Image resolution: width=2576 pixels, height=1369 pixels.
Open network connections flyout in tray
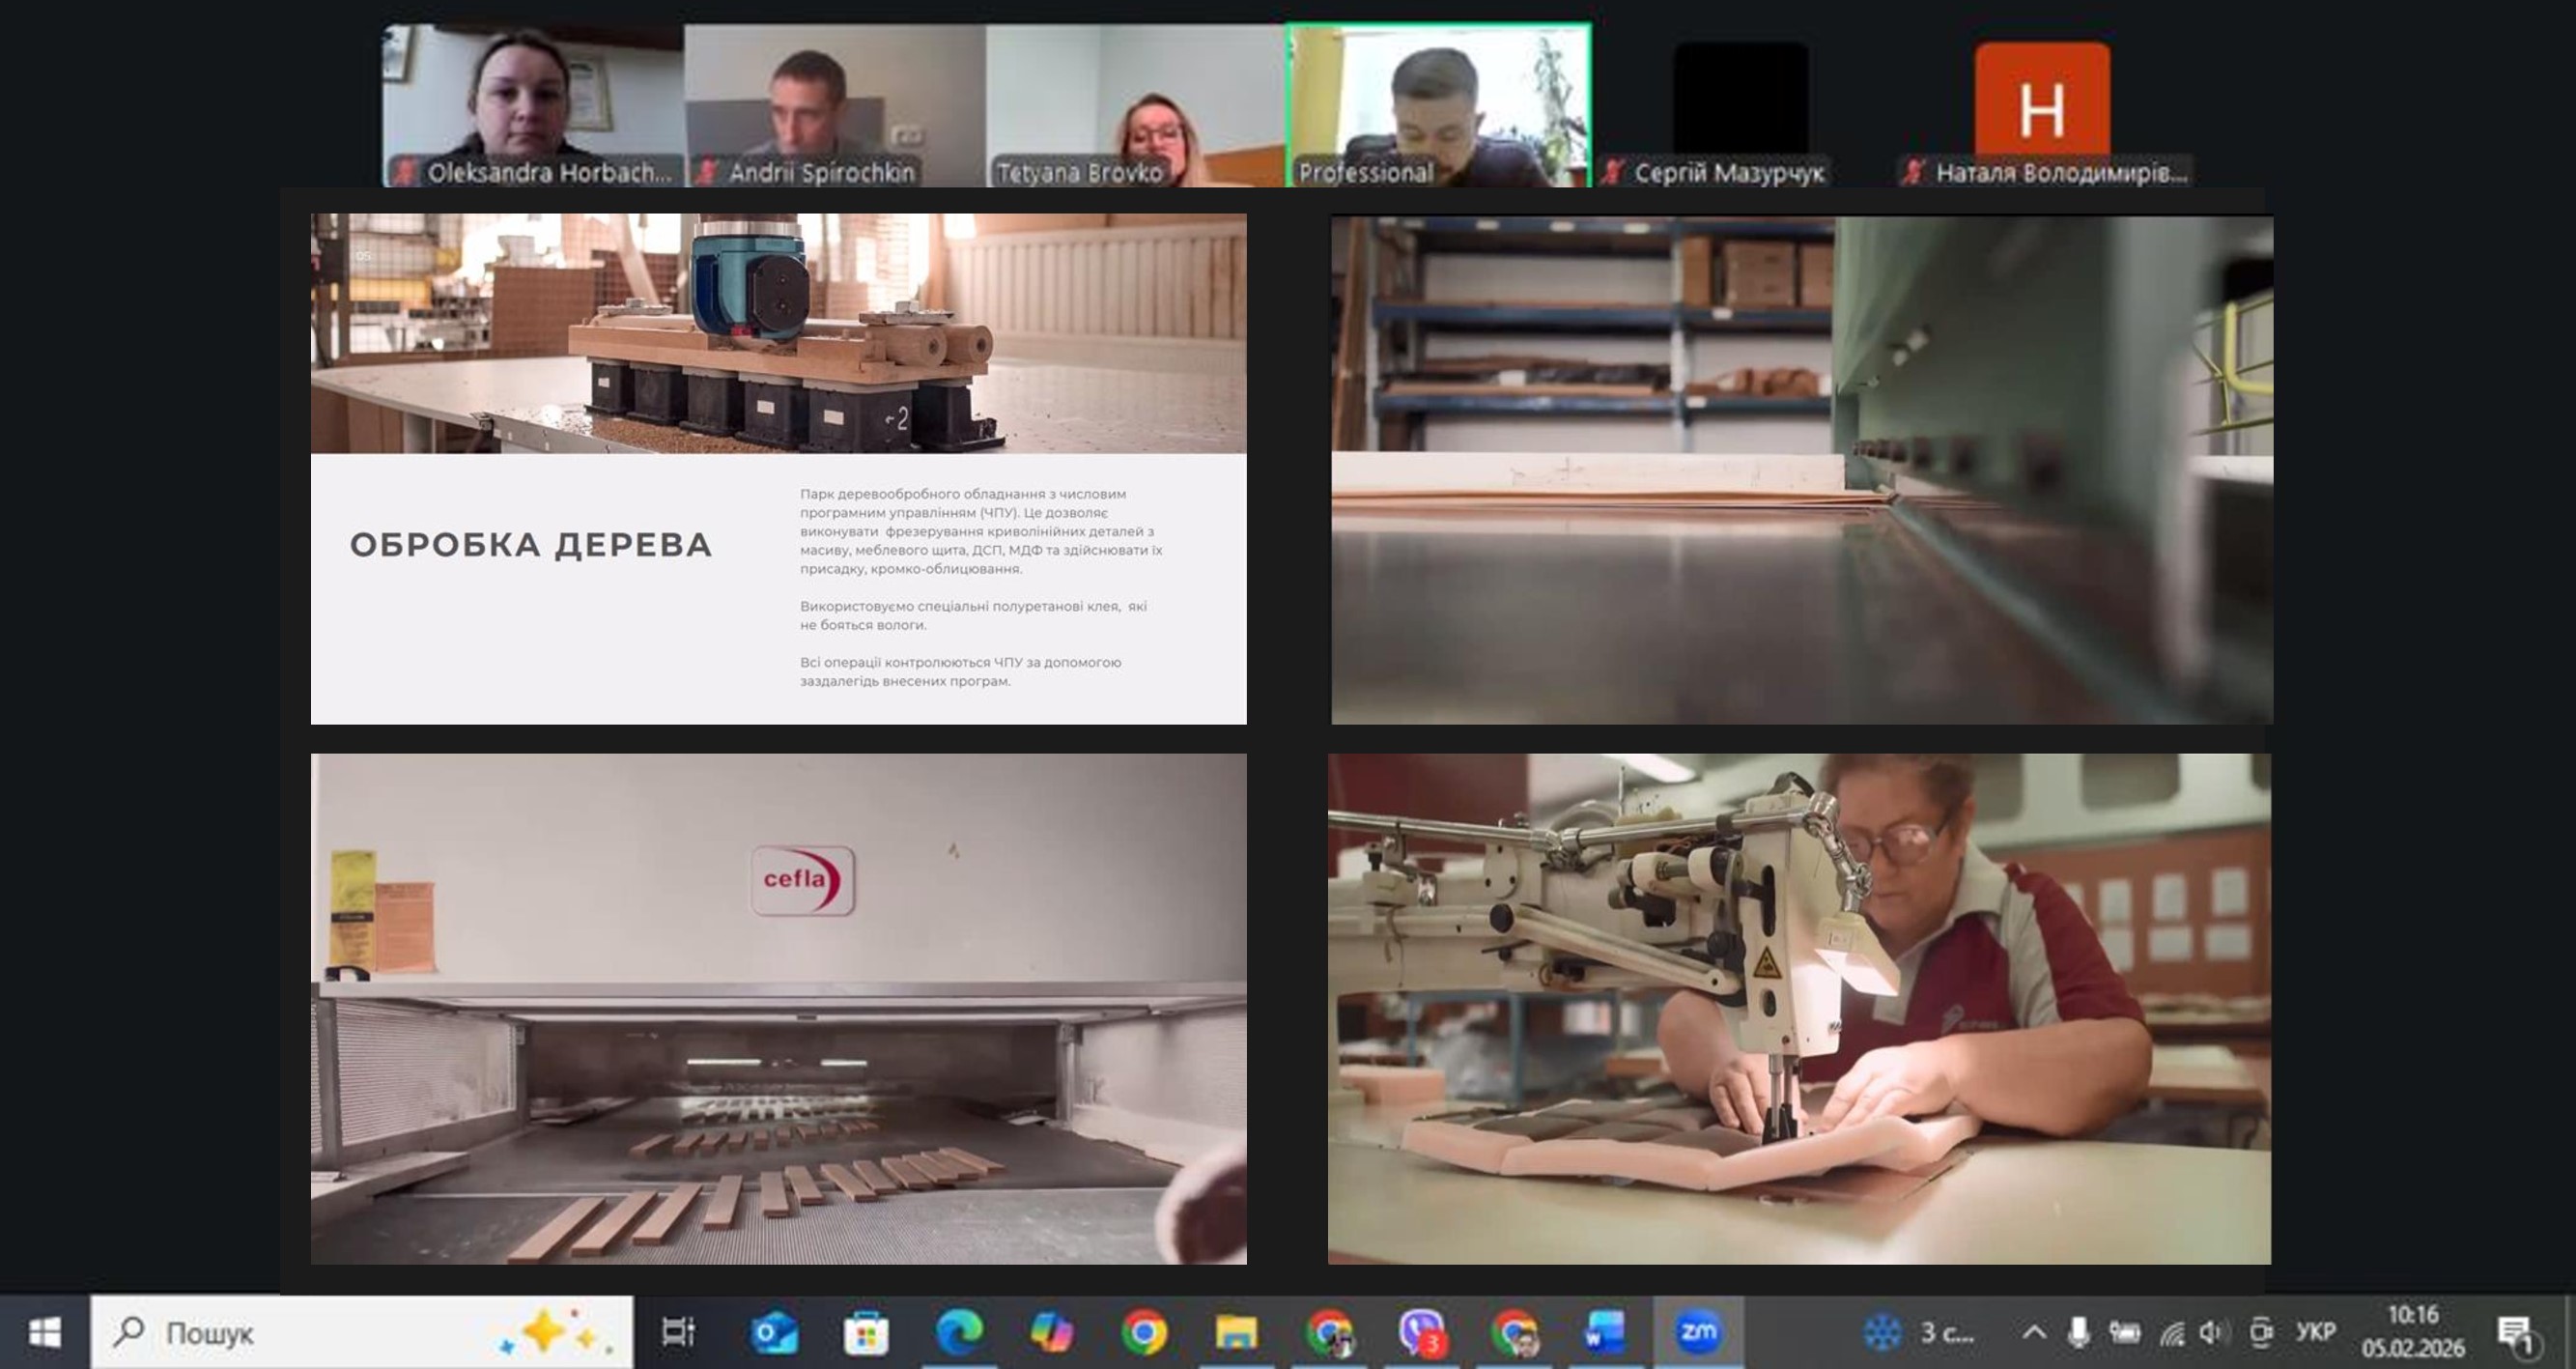point(2170,1332)
